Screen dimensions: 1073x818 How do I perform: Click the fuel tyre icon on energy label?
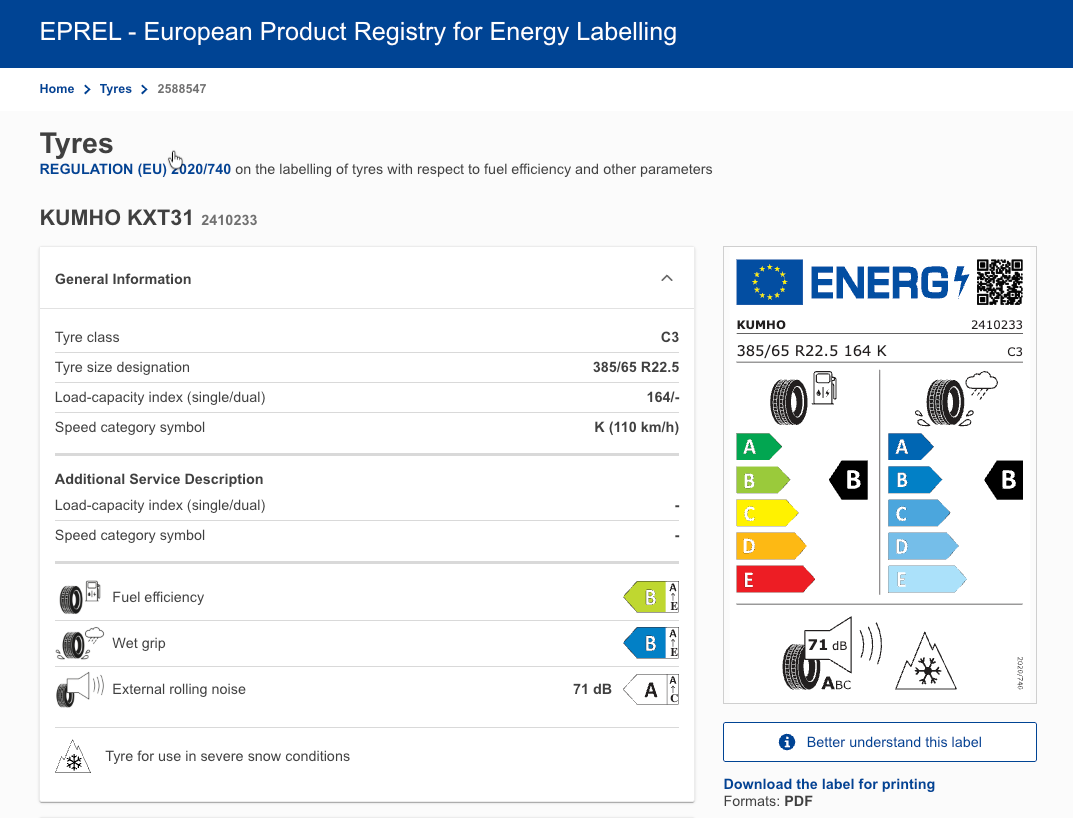803,398
